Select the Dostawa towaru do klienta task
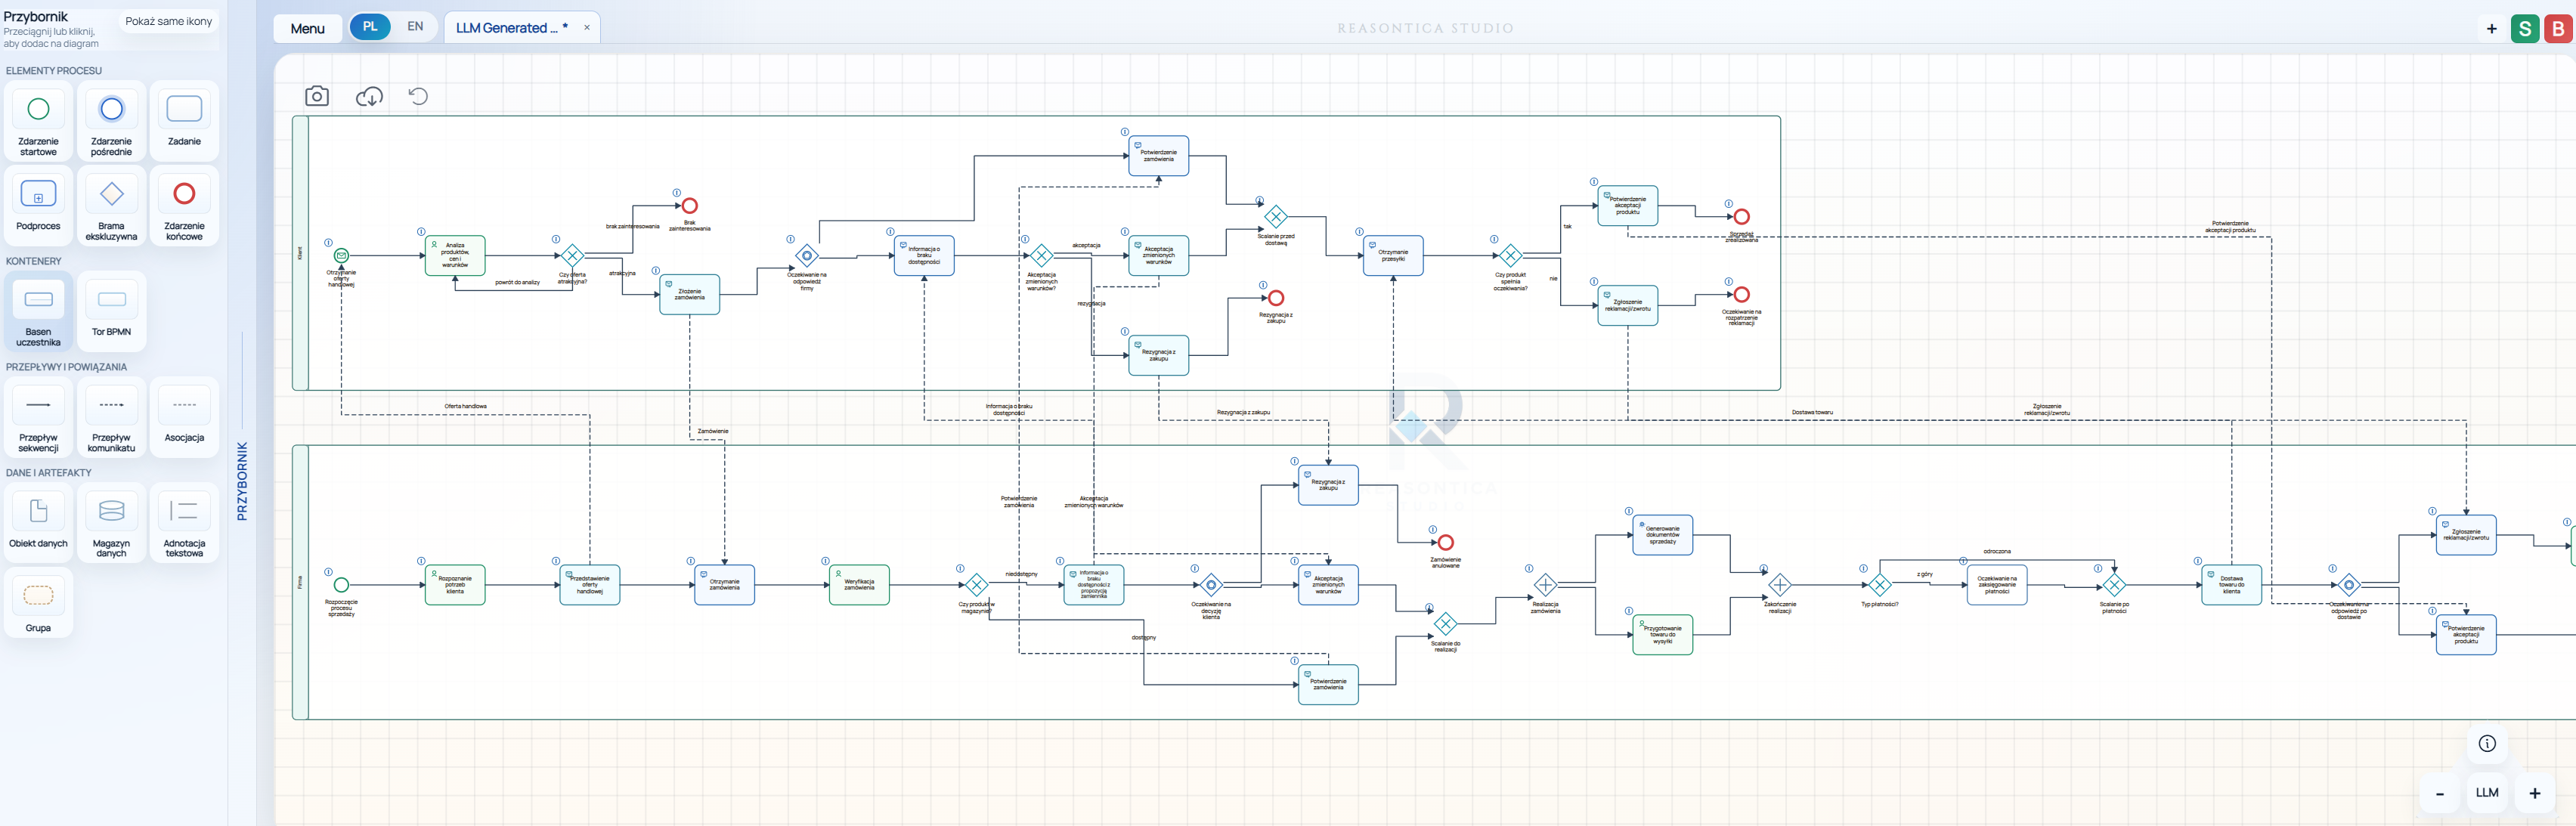Image resolution: width=2576 pixels, height=826 pixels. pyautogui.click(x=2232, y=585)
